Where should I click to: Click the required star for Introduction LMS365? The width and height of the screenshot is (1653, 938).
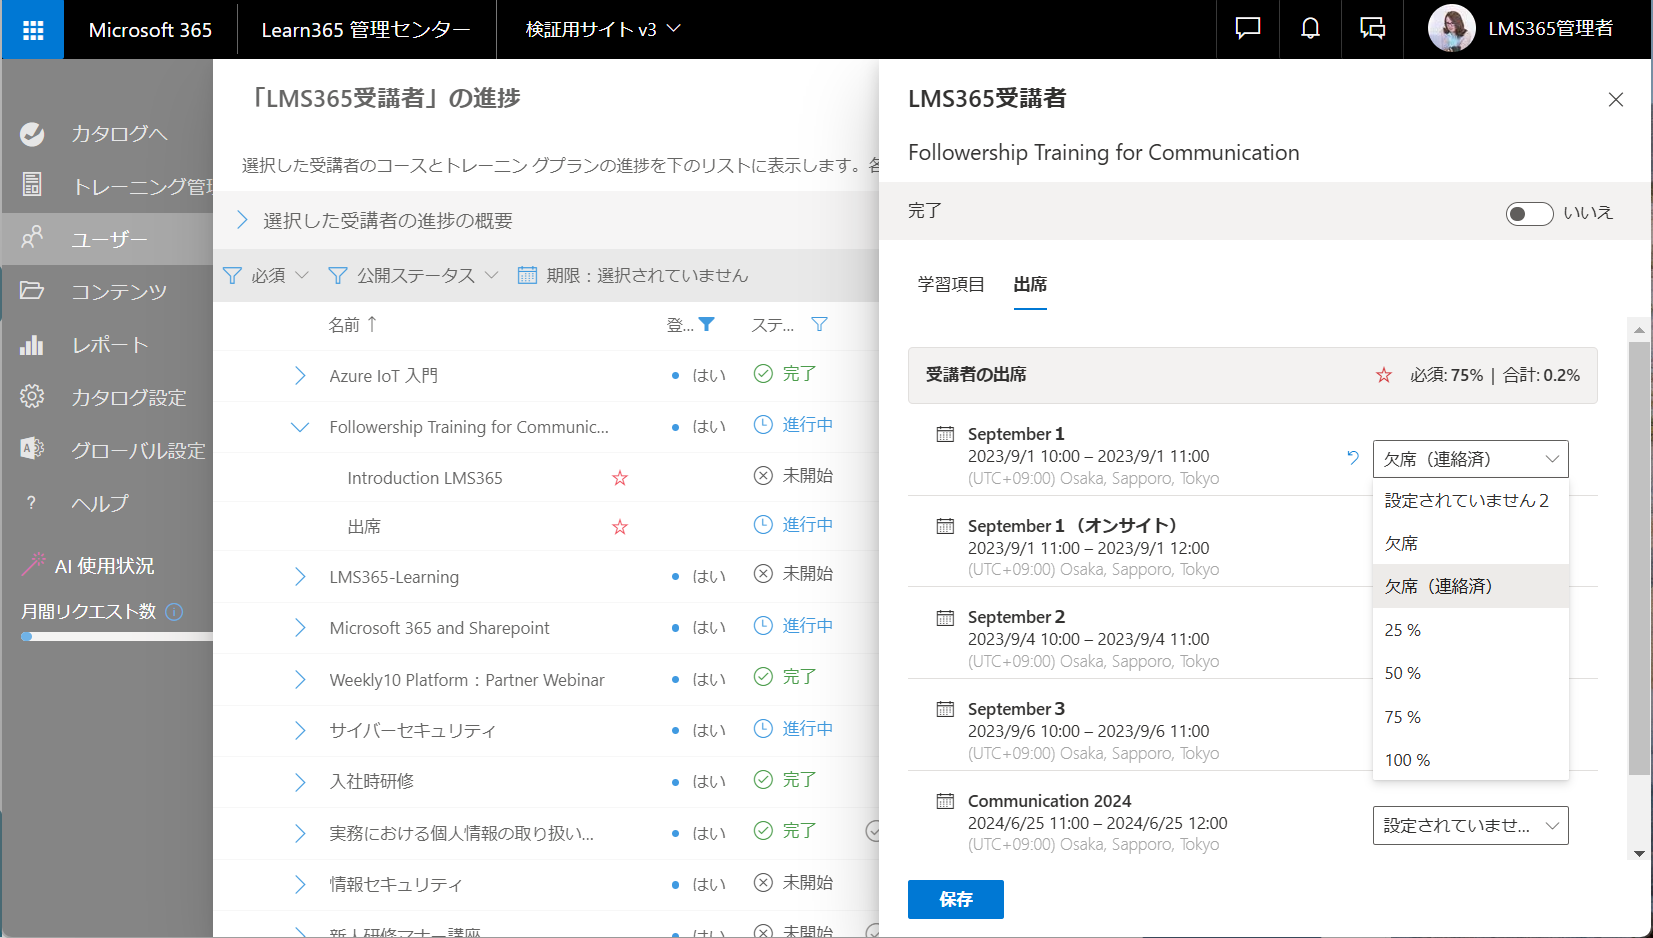(x=620, y=478)
